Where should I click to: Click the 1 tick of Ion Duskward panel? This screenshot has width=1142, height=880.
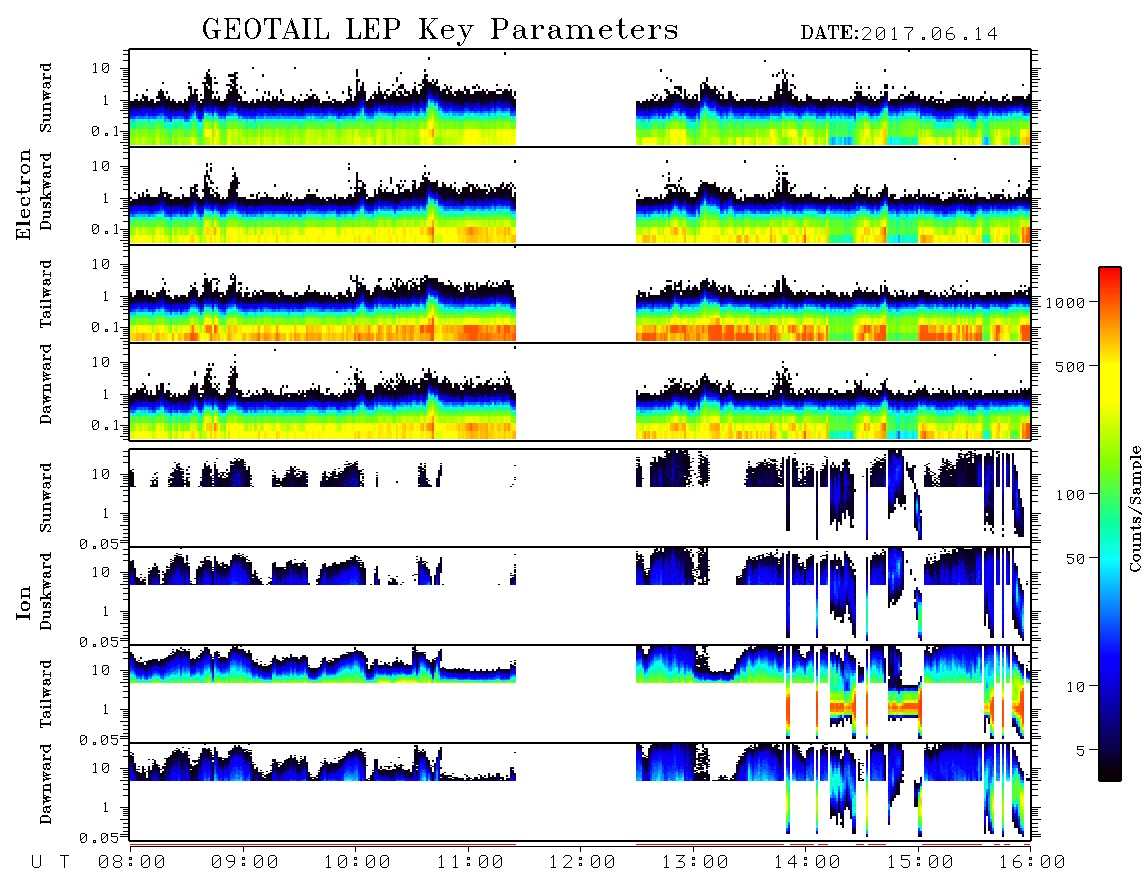[x=105, y=610]
